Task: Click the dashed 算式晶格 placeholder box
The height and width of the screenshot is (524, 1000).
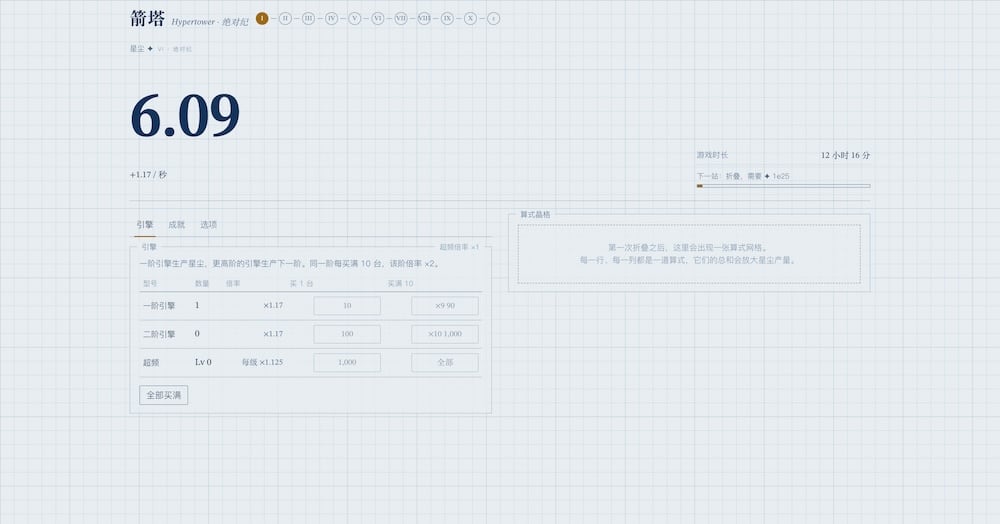Action: point(689,254)
